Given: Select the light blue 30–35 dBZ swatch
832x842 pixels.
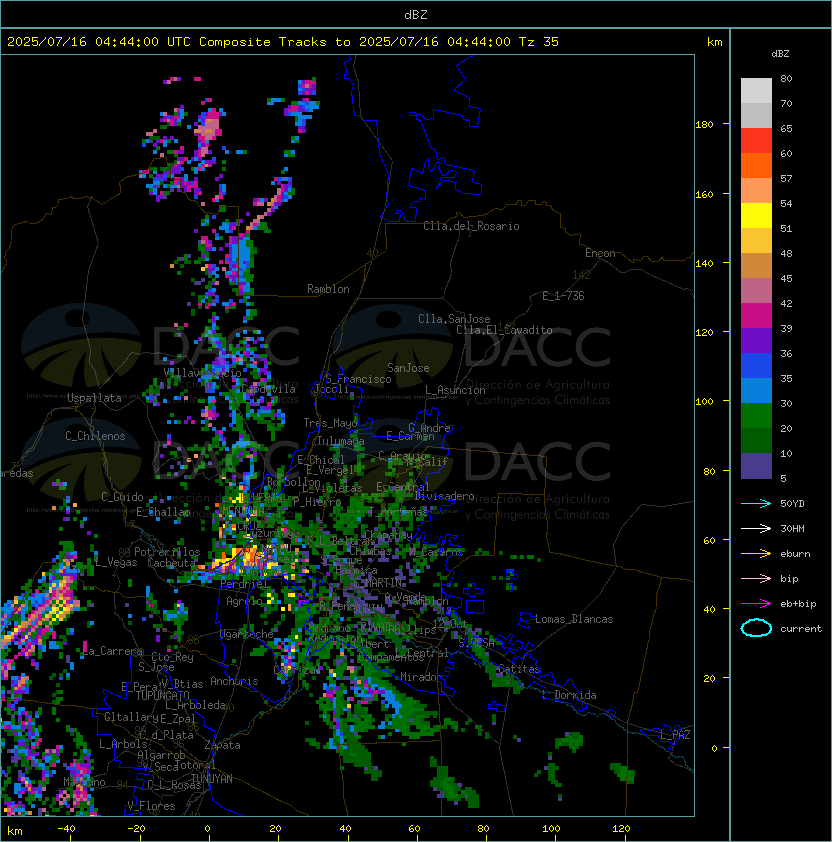Looking at the screenshot, I should [x=756, y=390].
